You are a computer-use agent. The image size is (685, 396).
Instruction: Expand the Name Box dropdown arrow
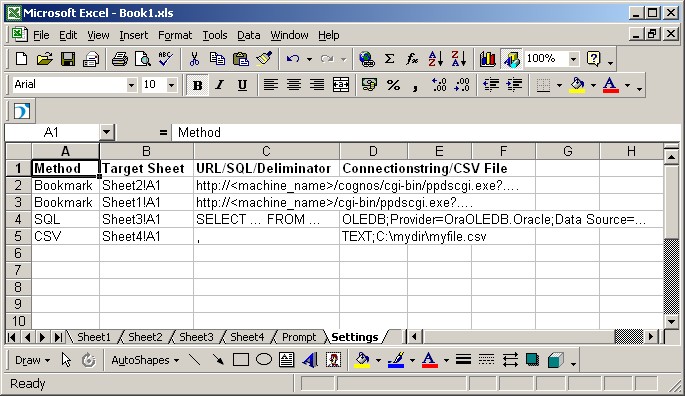tap(107, 132)
